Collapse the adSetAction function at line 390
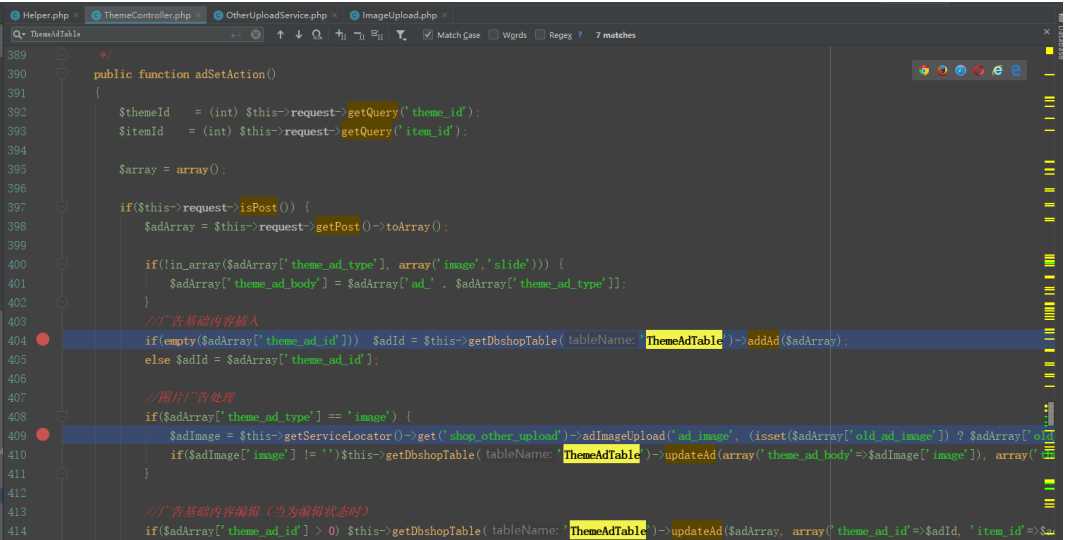The image size is (1065, 540). [61, 73]
